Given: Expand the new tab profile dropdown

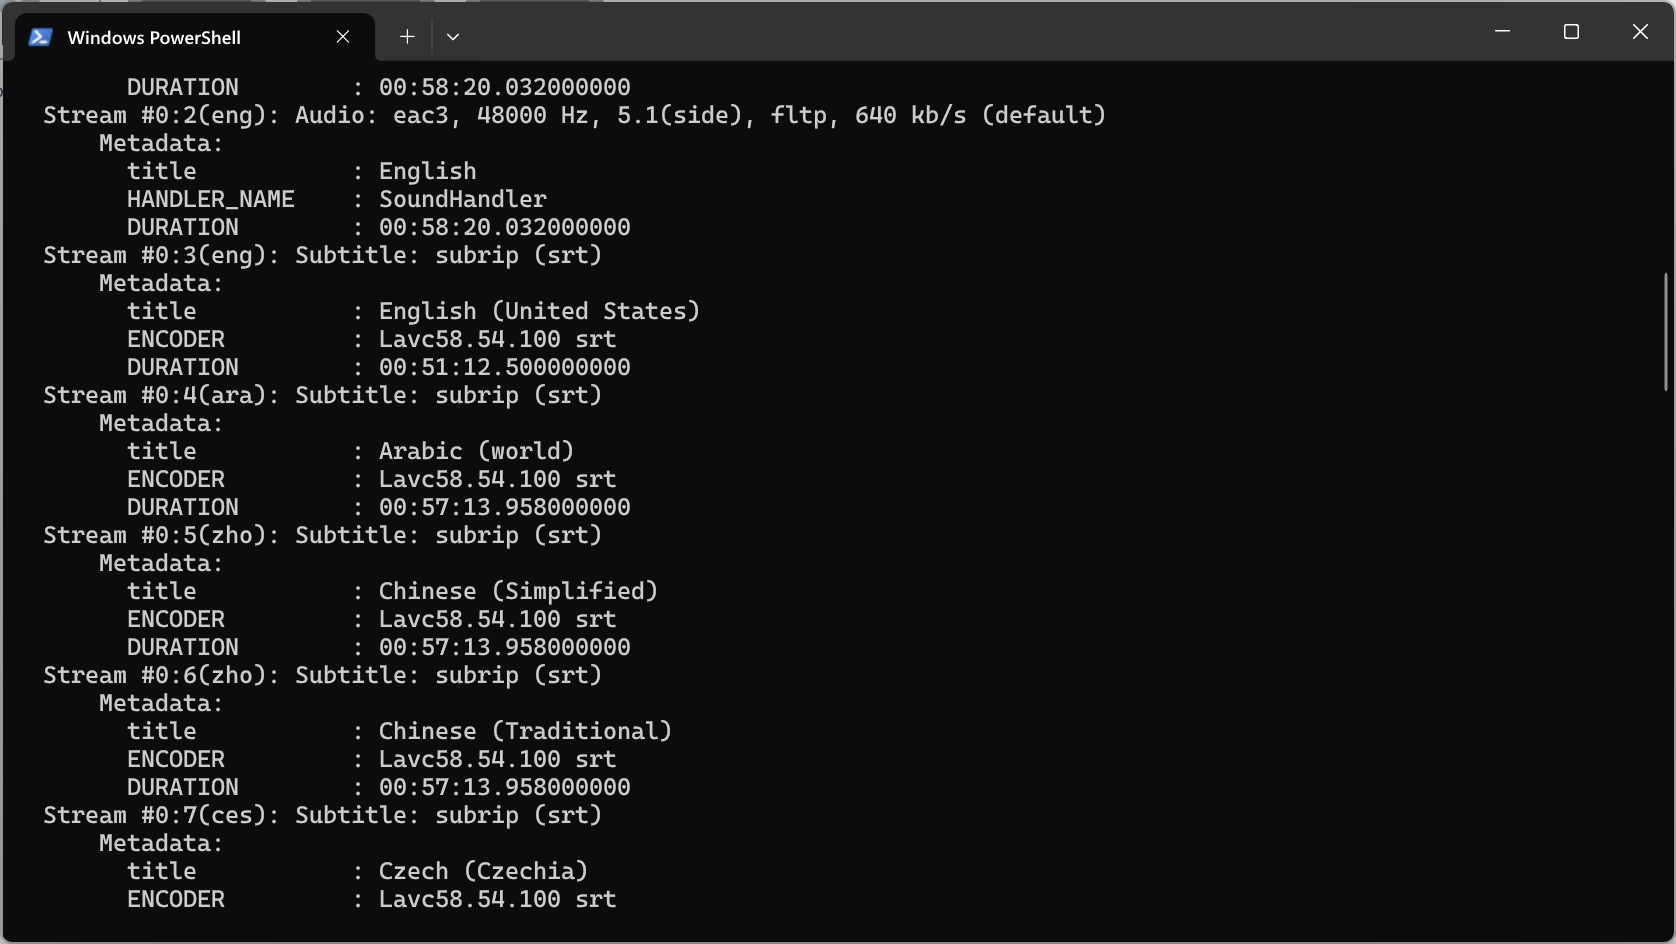Looking at the screenshot, I should pyautogui.click(x=453, y=37).
